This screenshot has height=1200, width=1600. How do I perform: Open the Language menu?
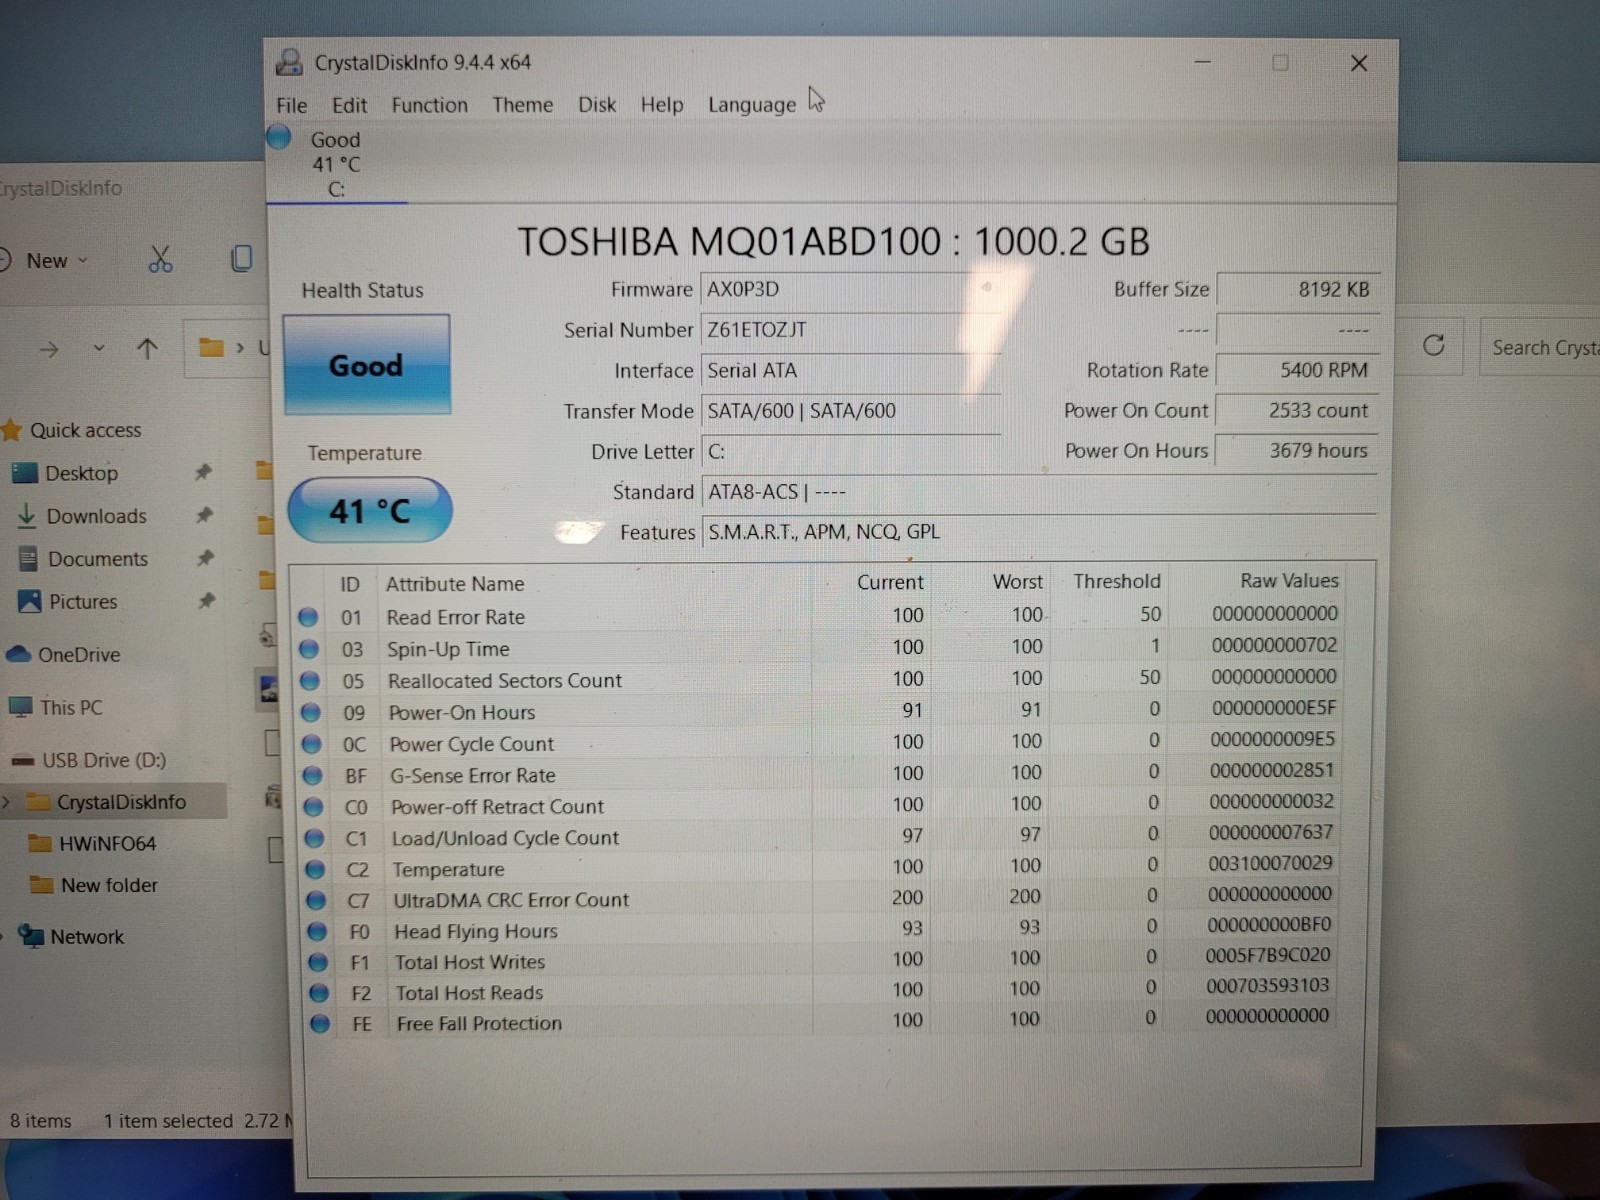click(x=752, y=105)
